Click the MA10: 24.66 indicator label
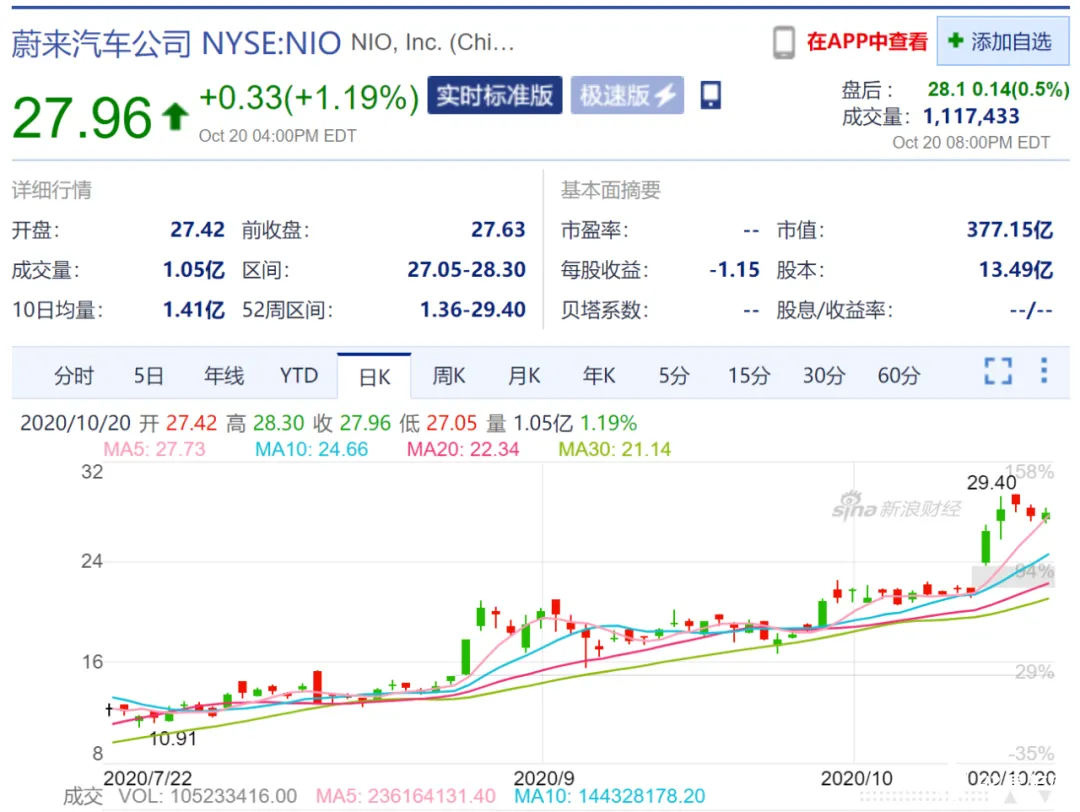This screenshot has width=1080, height=812. pos(311,449)
